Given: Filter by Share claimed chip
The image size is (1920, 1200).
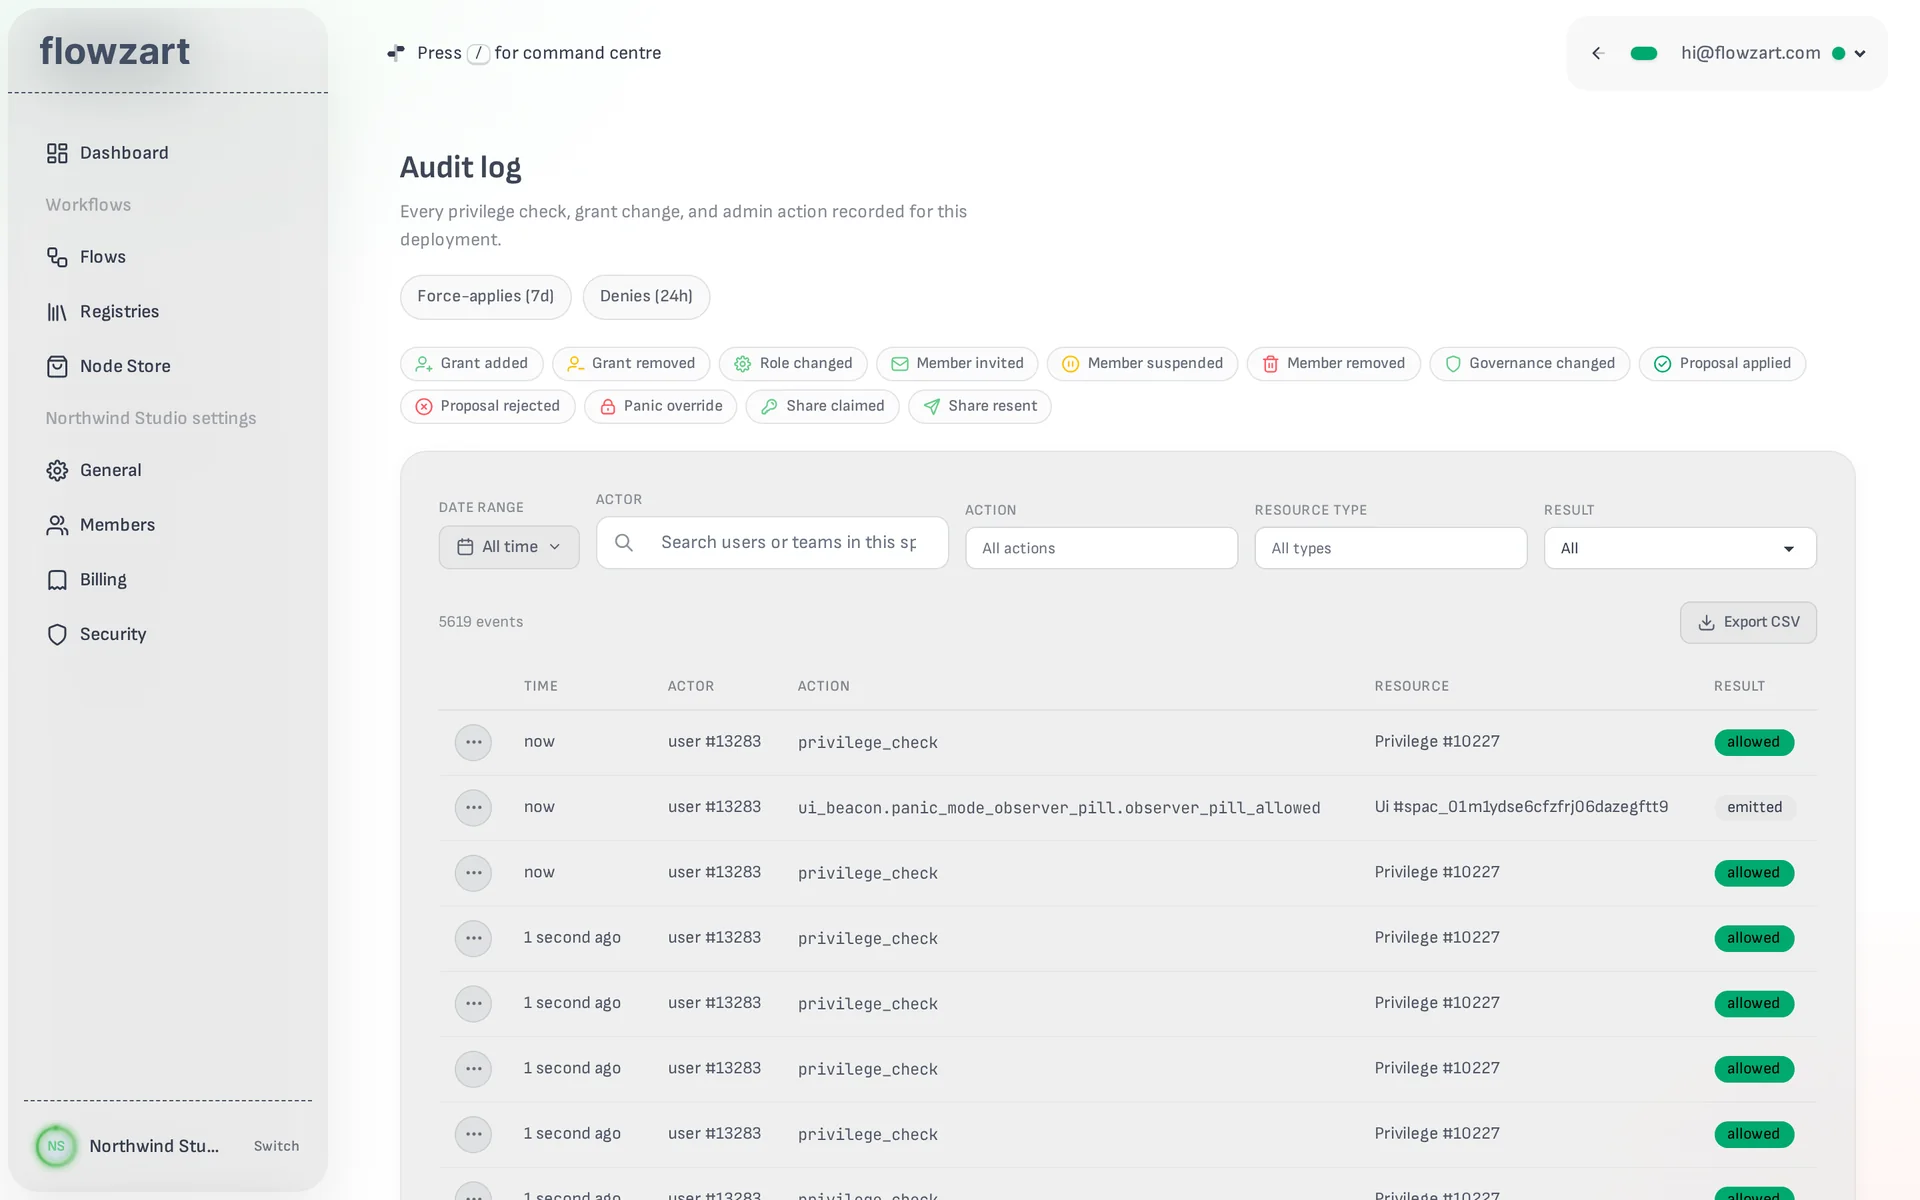Looking at the screenshot, I should point(822,406).
